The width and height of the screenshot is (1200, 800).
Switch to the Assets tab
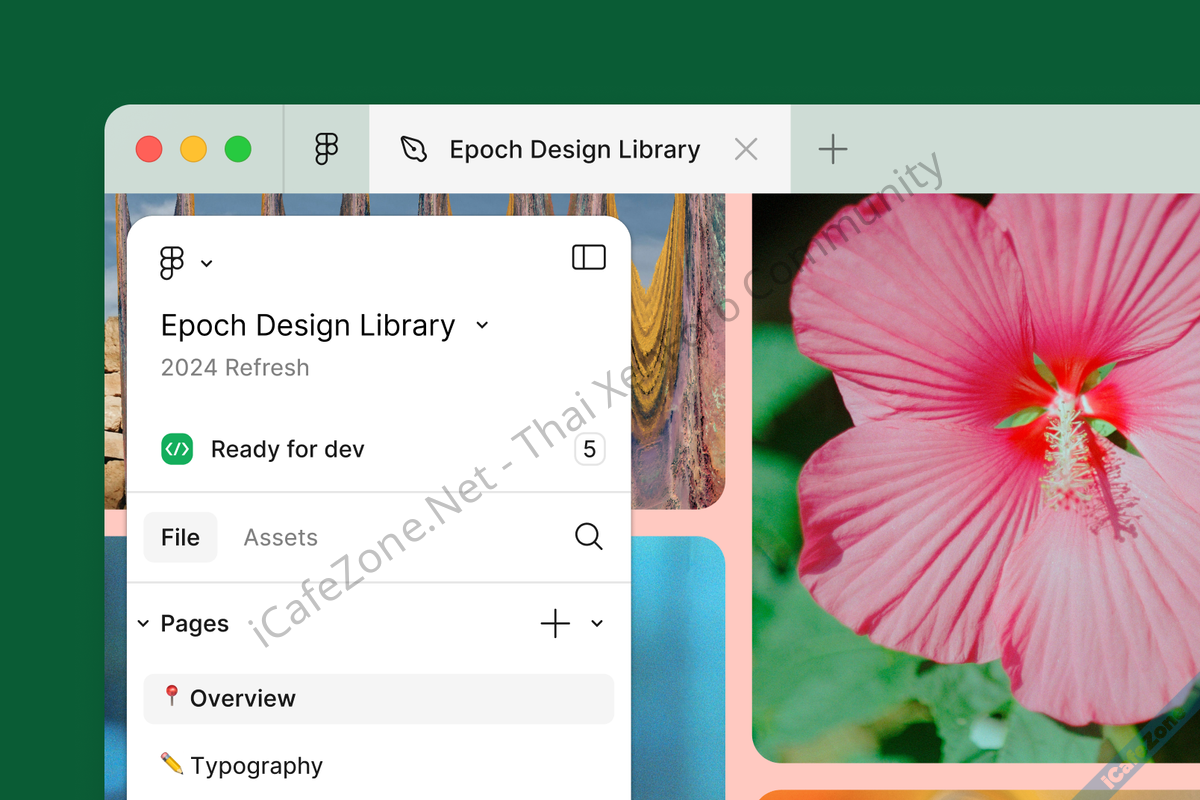tap(280, 538)
